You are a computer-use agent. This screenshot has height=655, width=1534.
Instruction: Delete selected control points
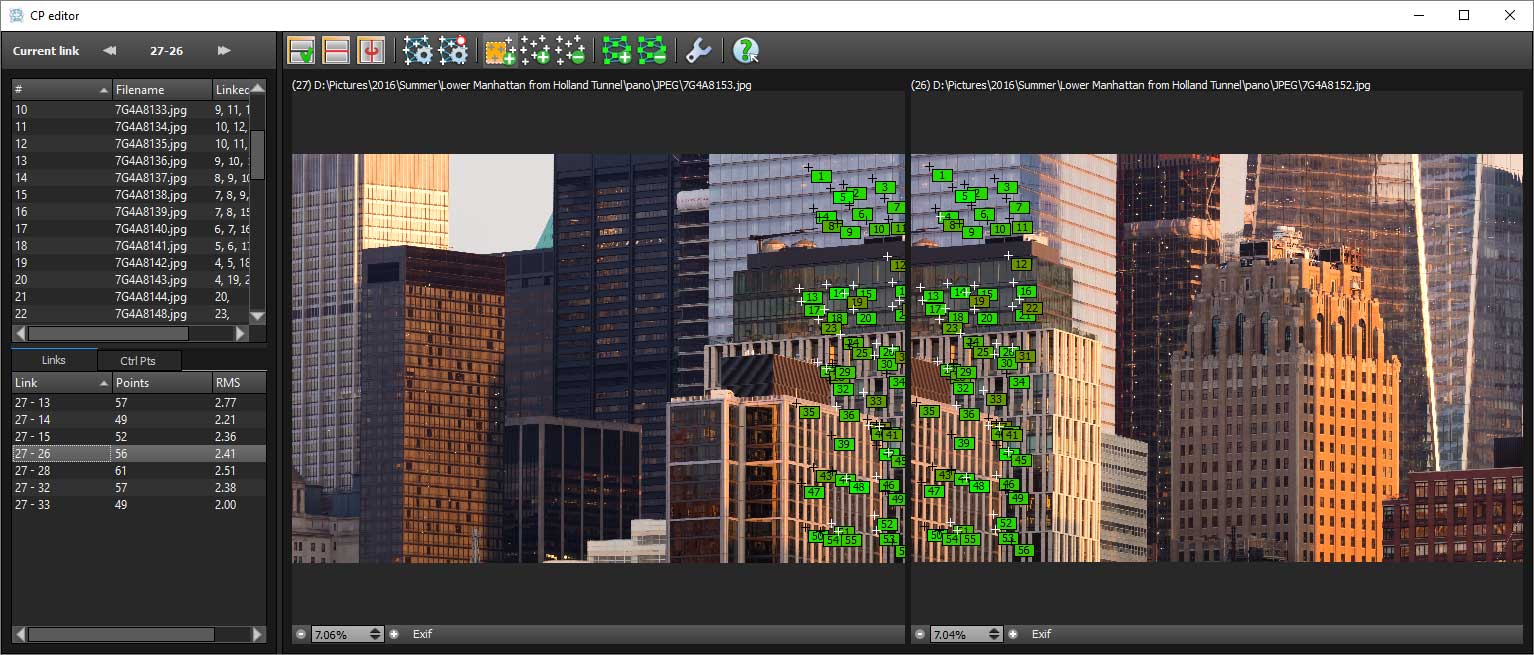click(x=572, y=50)
